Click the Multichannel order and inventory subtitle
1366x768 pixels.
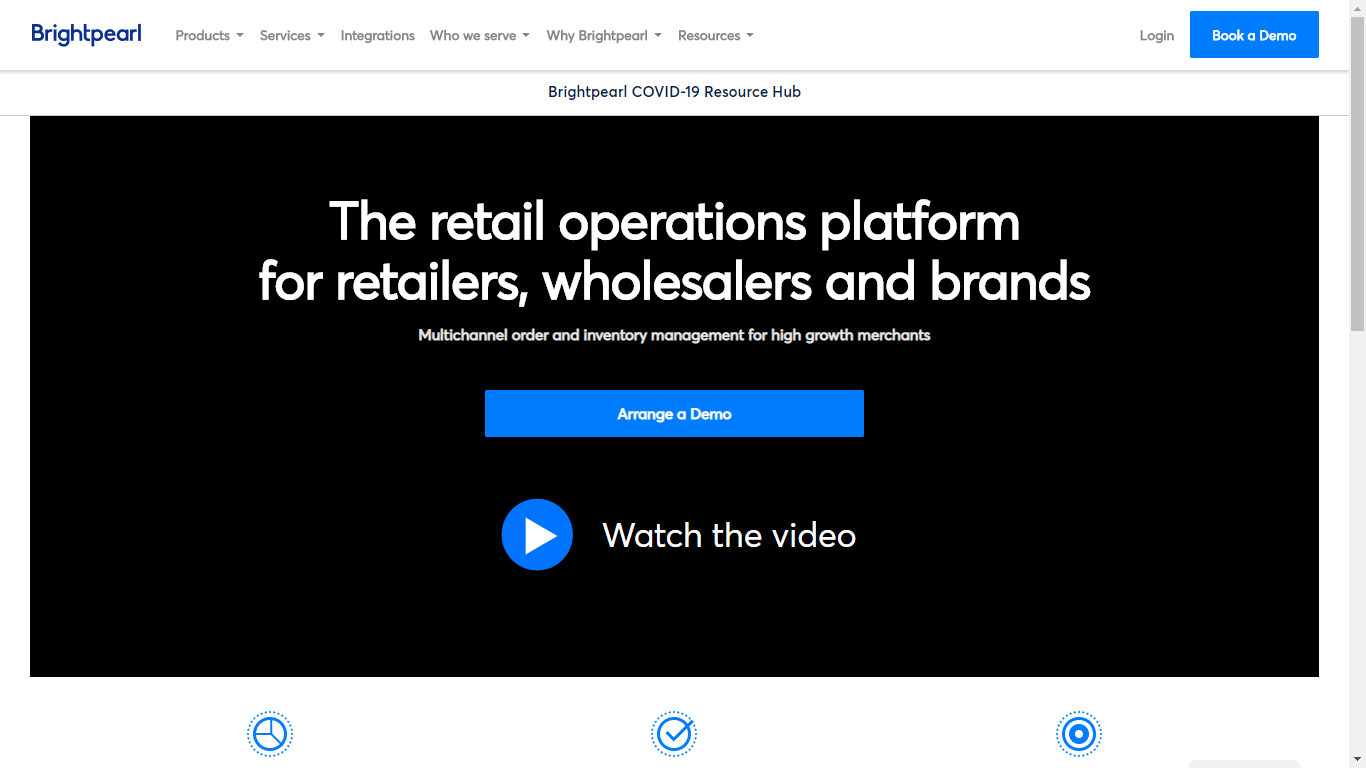point(674,335)
